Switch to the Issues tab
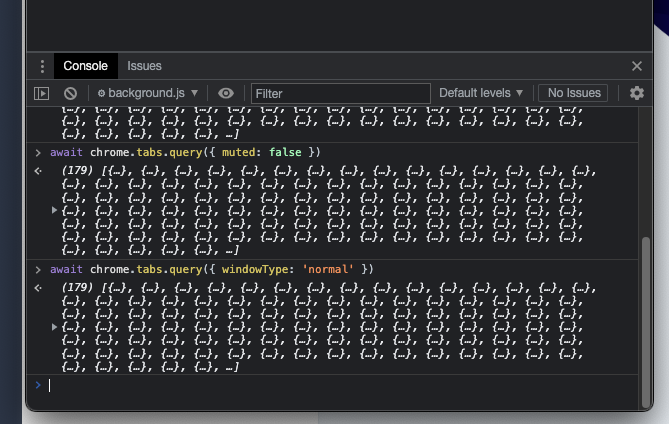The image size is (669, 424). [144, 66]
